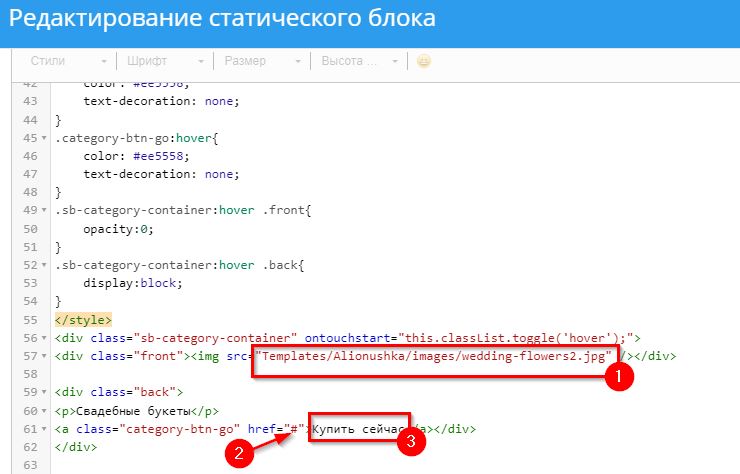Viewport: 740px width, 474px height.
Task: Click the ontouchstart attribute value
Action: [x=516, y=338]
